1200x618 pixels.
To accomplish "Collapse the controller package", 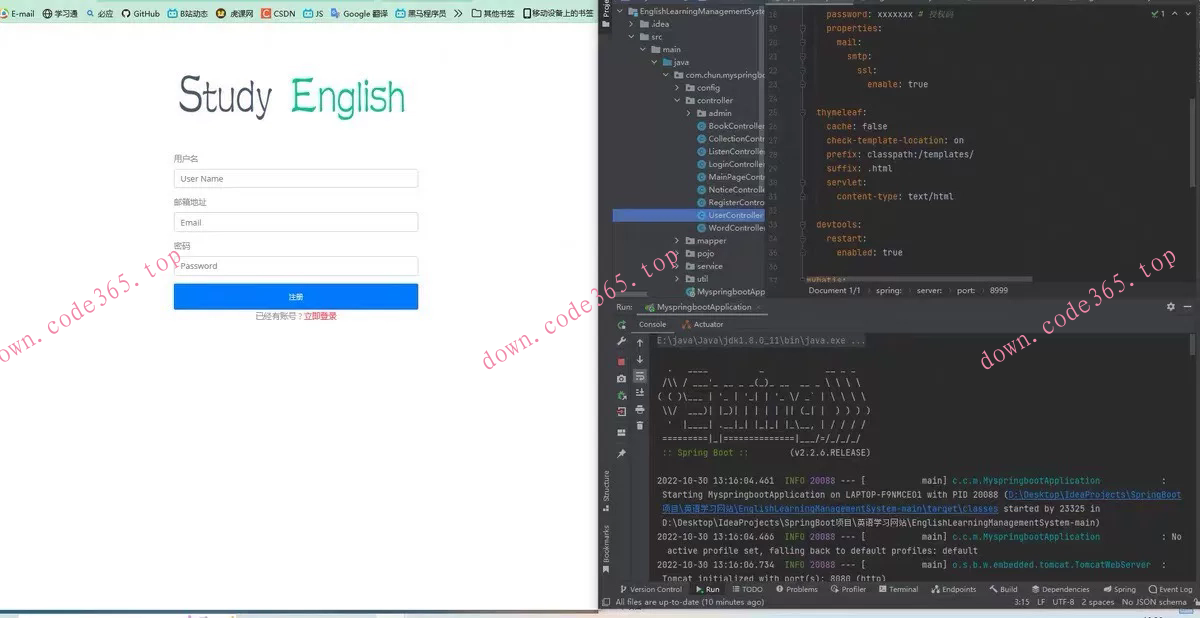I will pyautogui.click(x=677, y=101).
